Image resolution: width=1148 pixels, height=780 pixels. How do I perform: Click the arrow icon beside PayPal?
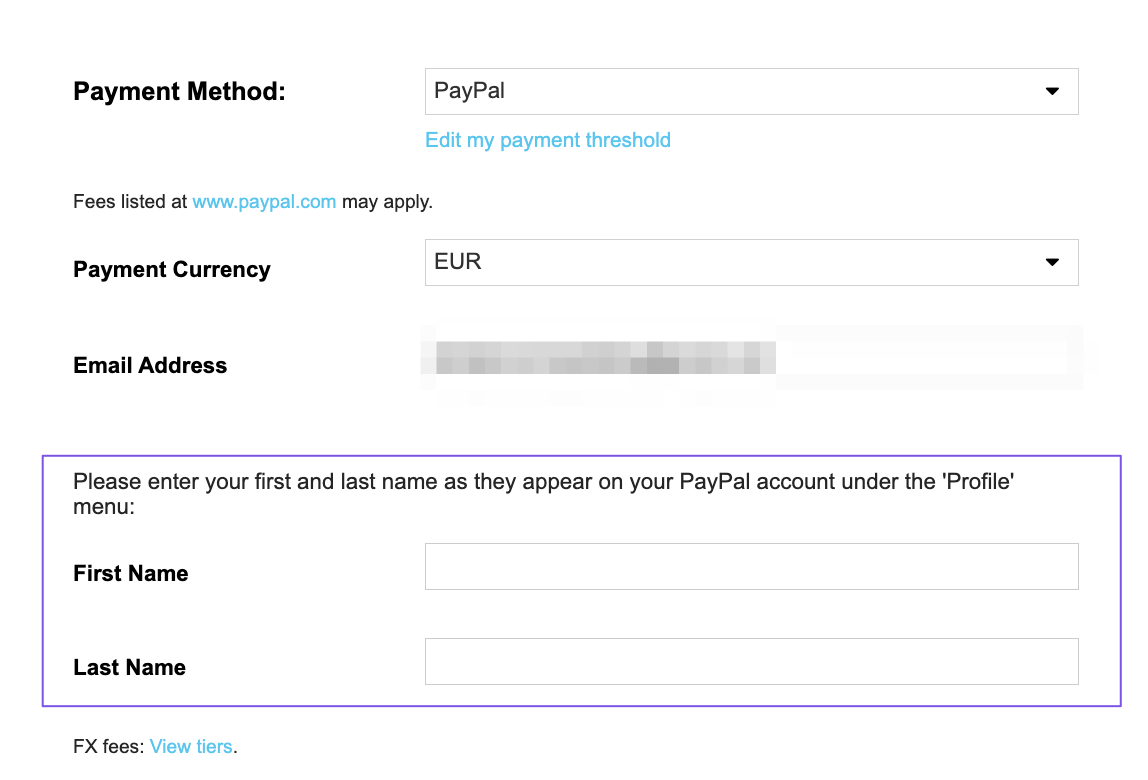[x=1052, y=91]
